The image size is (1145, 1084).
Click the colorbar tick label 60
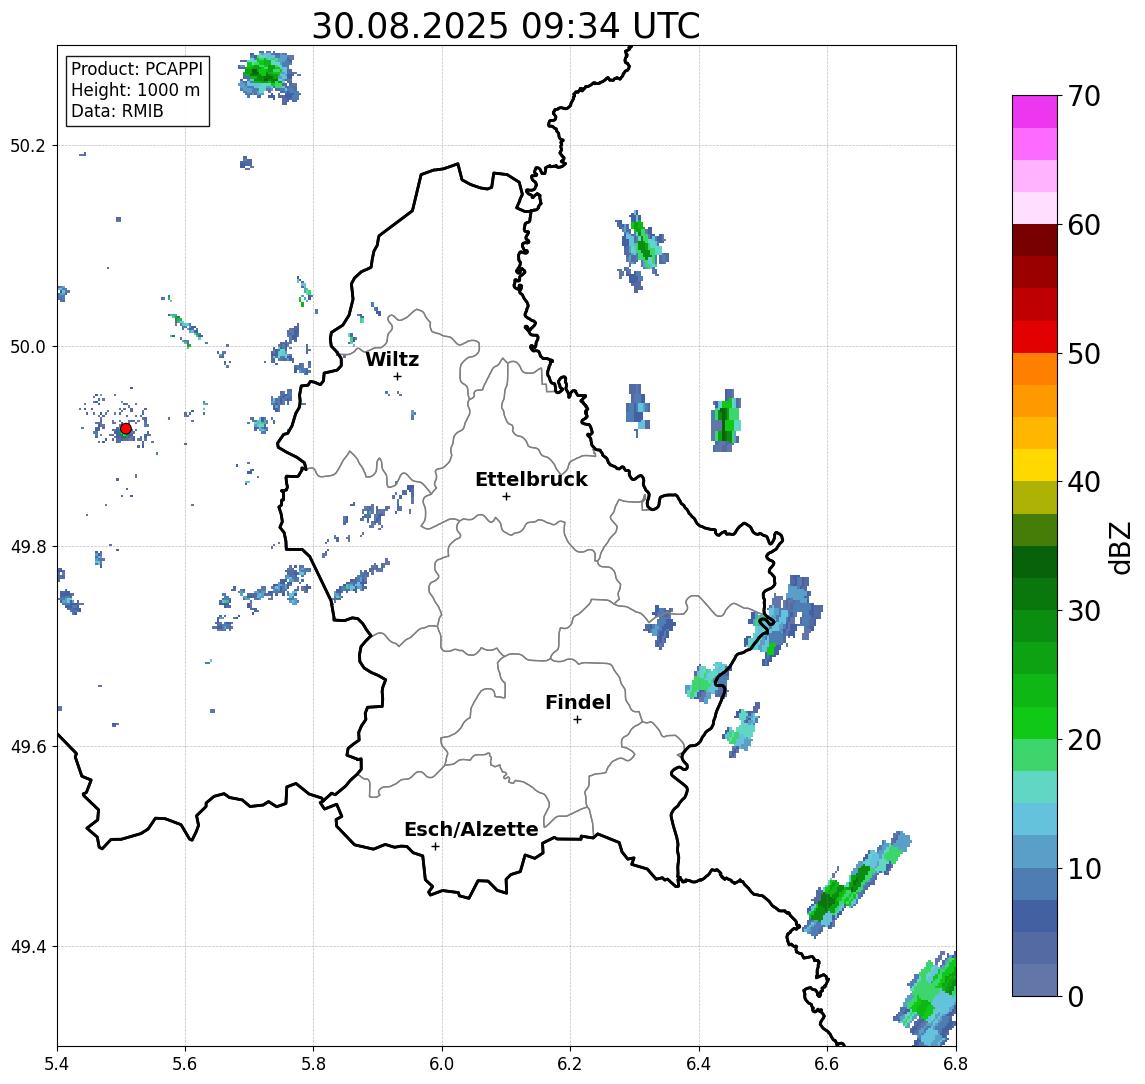click(x=1084, y=225)
